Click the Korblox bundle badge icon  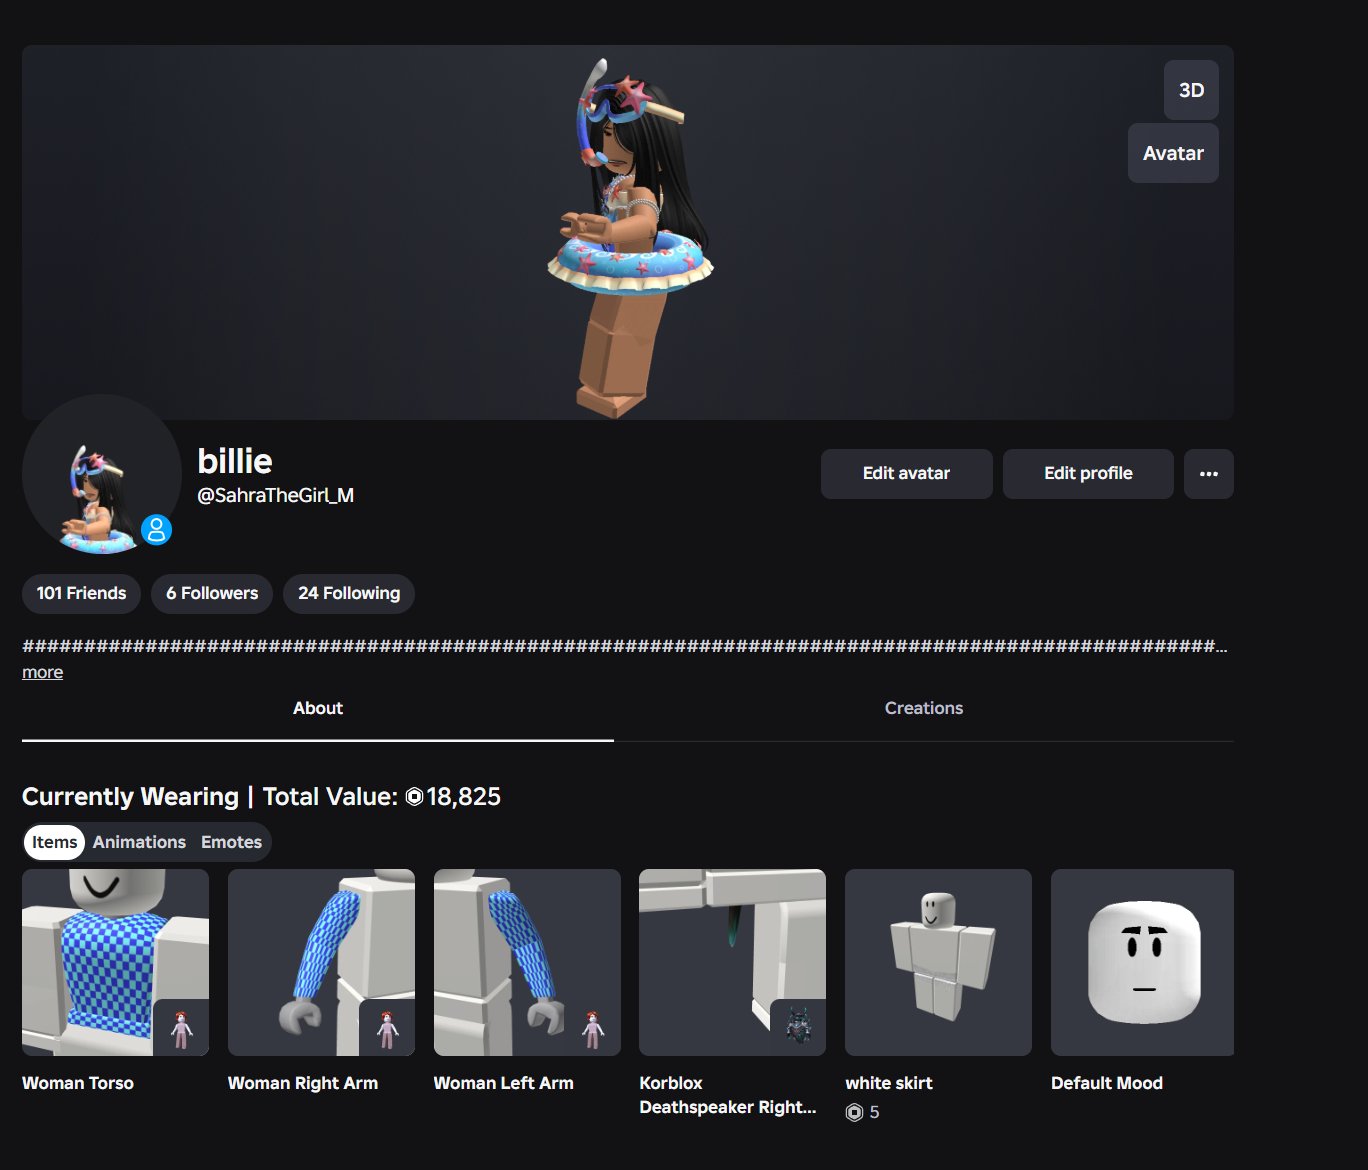(798, 1028)
